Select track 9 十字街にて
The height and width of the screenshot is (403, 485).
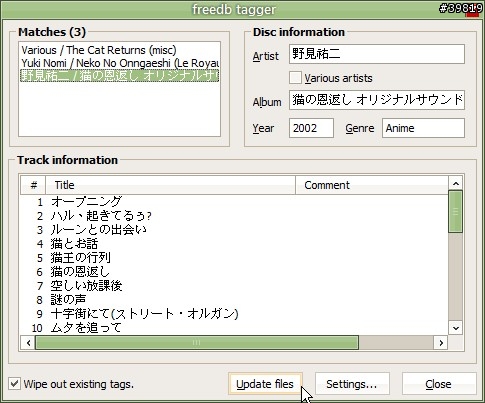234,314
